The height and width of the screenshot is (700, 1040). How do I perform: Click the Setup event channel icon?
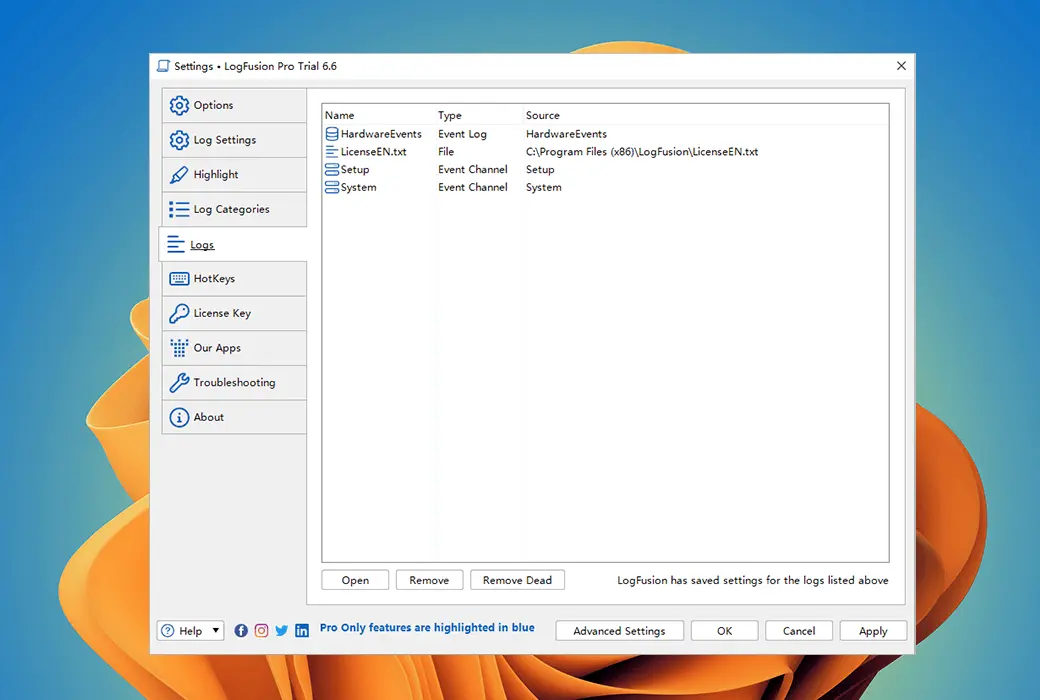coord(332,169)
